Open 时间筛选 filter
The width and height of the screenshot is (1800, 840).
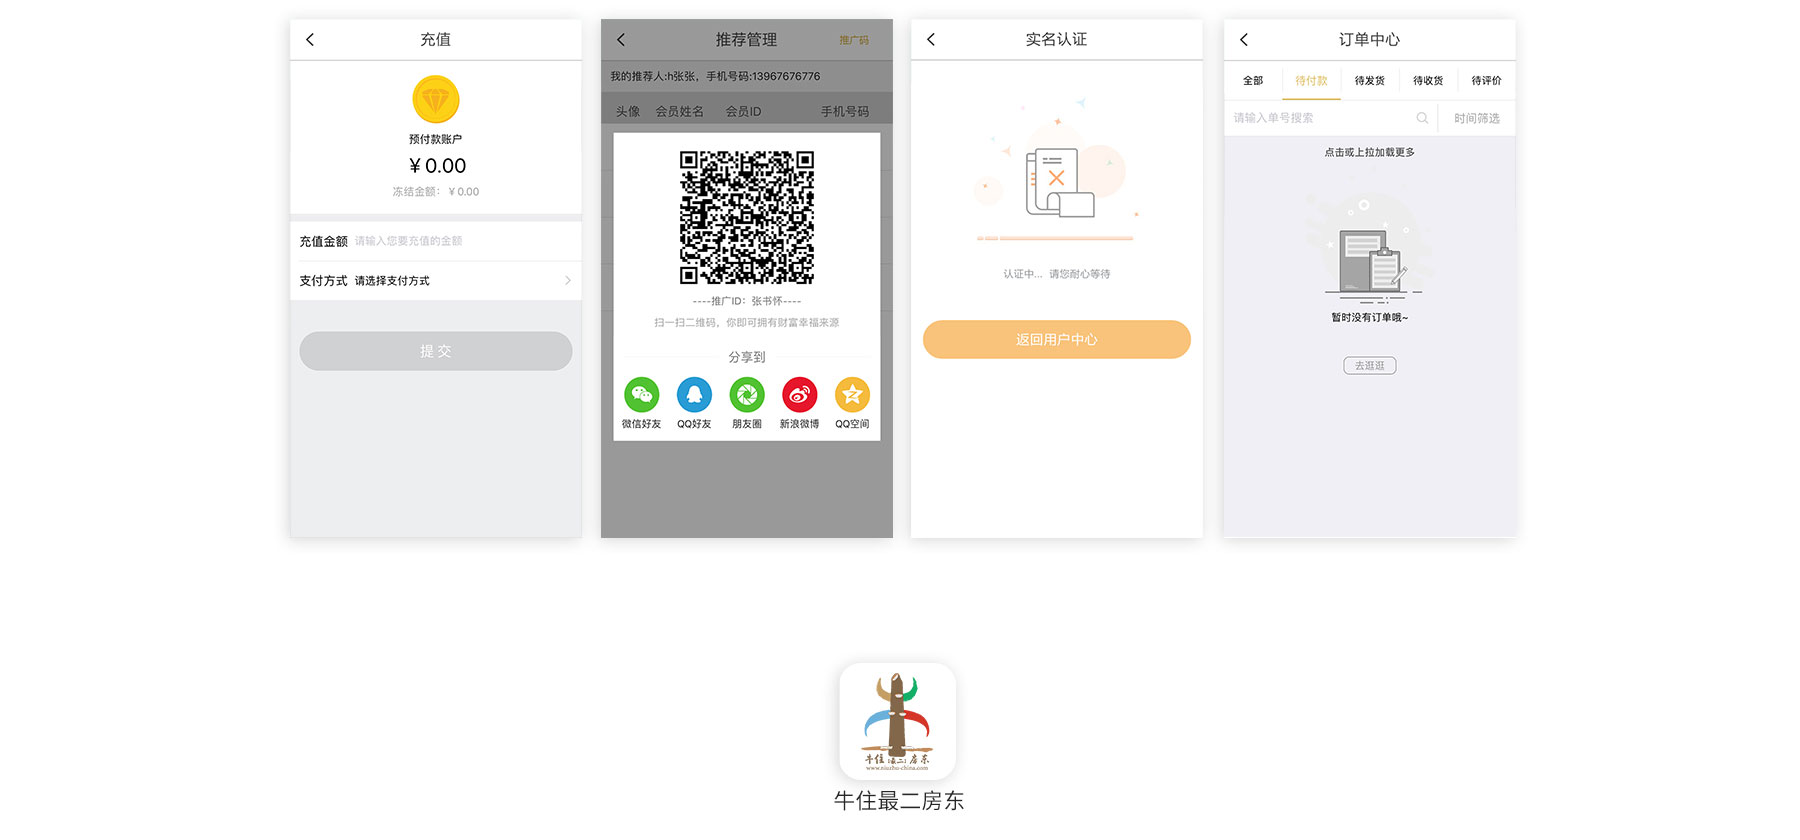pos(1477,118)
